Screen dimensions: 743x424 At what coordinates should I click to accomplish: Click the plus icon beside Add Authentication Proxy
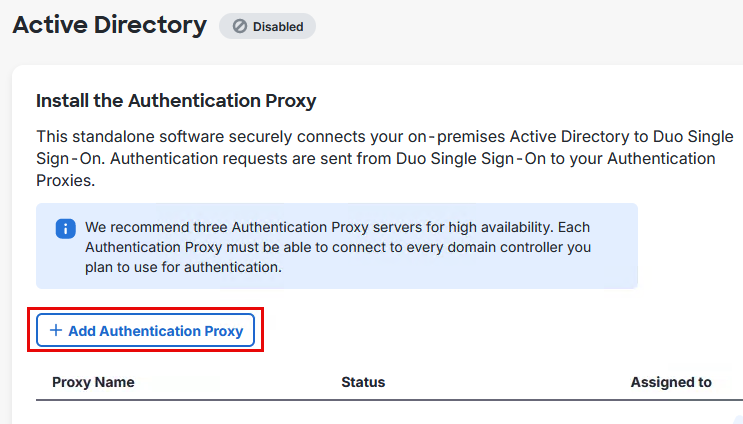(x=56, y=330)
